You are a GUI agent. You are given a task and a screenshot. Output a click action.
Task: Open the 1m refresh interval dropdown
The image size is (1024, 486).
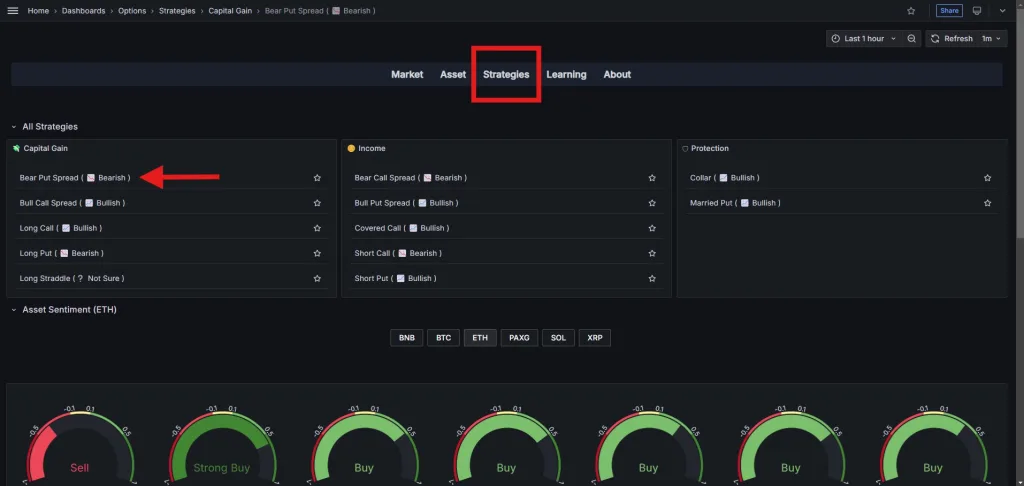tap(993, 39)
